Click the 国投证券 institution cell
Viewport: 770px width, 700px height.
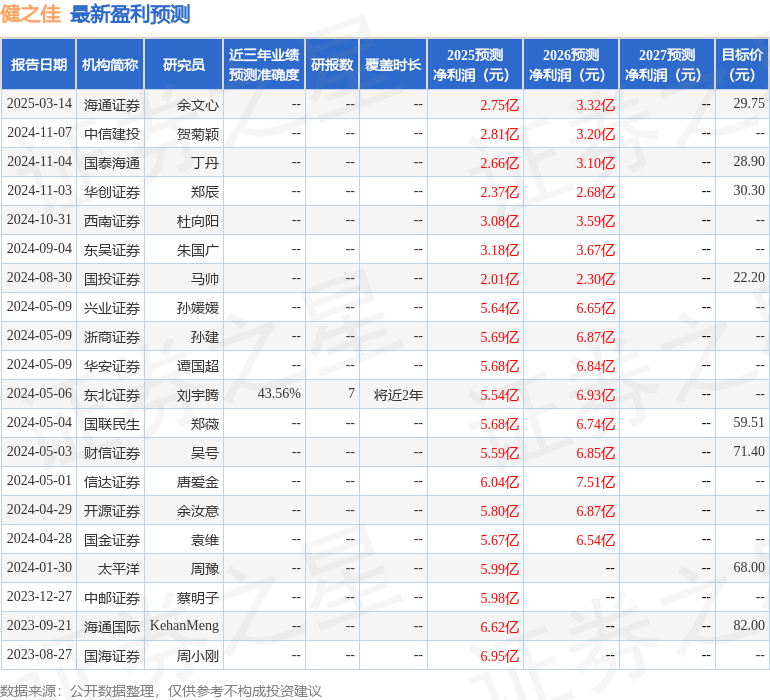click(112, 279)
